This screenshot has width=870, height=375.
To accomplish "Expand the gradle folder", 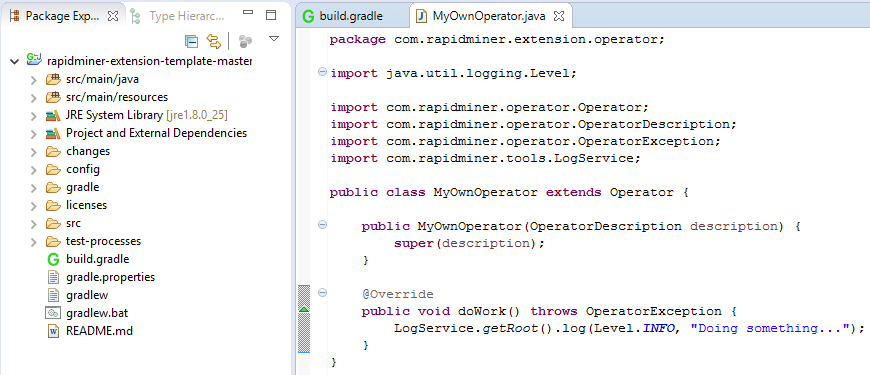I will pos(33,188).
